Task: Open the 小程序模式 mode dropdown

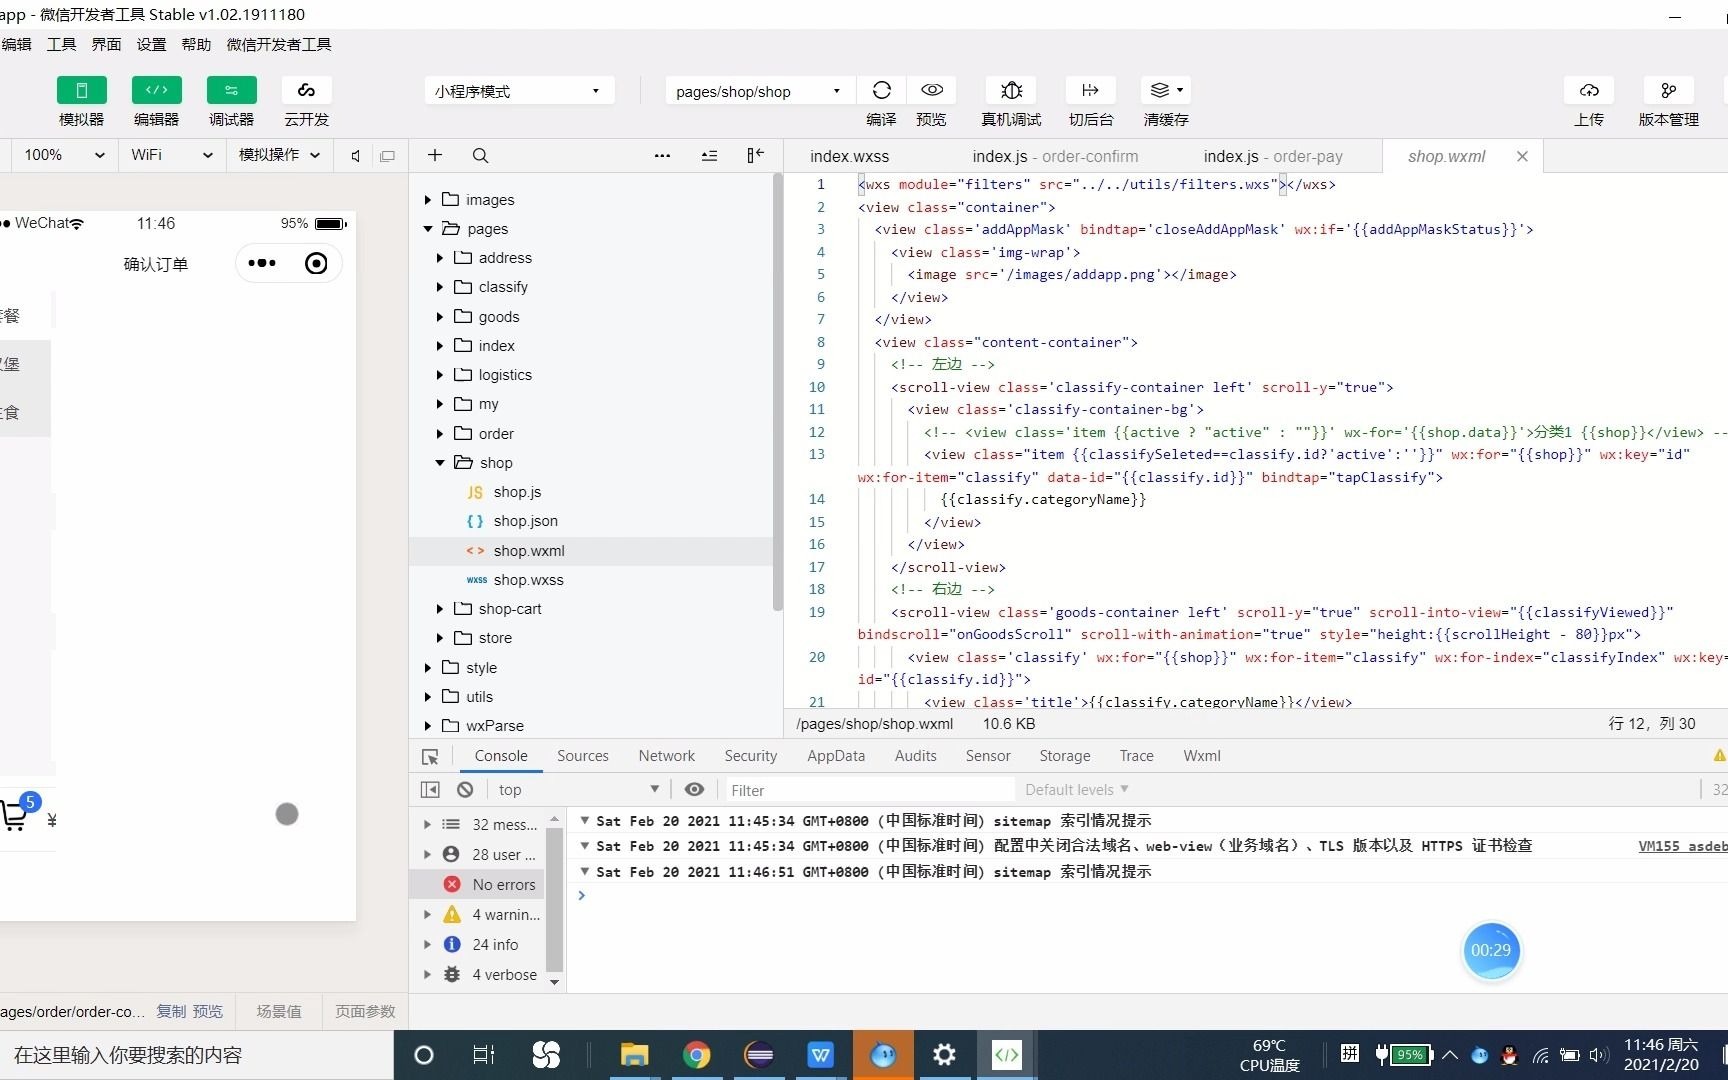Action: [517, 90]
